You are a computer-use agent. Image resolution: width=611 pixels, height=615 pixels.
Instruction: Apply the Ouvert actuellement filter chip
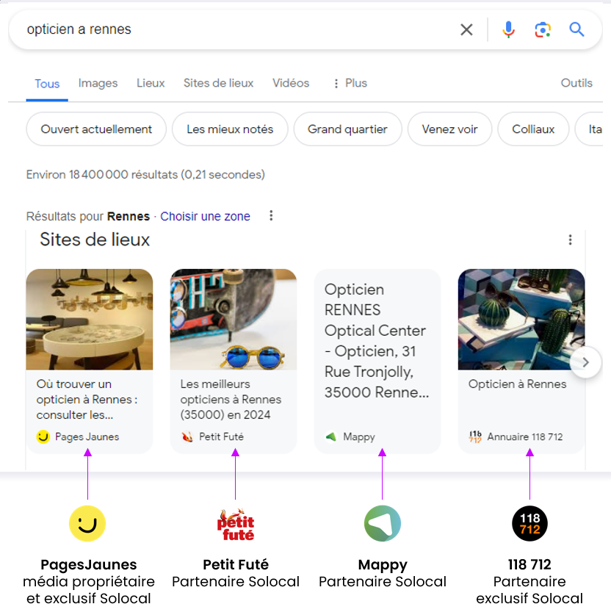click(x=96, y=129)
